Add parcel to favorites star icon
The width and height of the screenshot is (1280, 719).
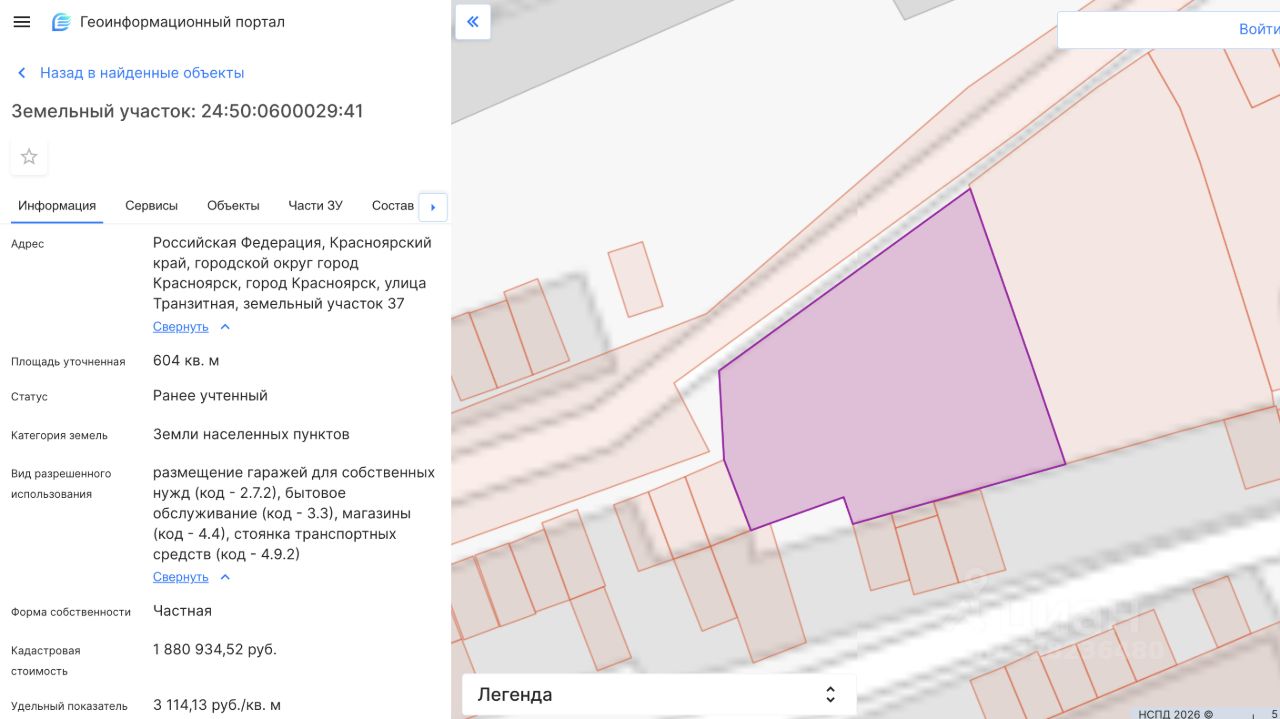coord(29,156)
